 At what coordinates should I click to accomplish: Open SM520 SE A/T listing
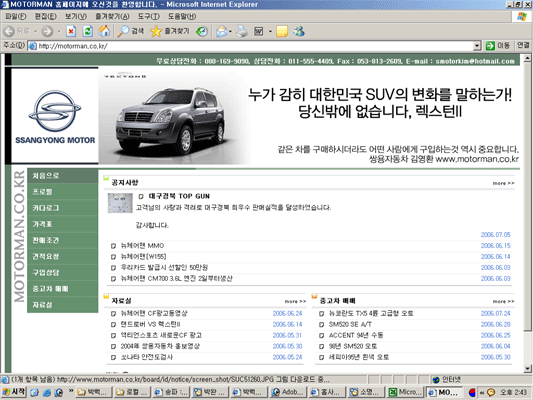[x=350, y=324]
